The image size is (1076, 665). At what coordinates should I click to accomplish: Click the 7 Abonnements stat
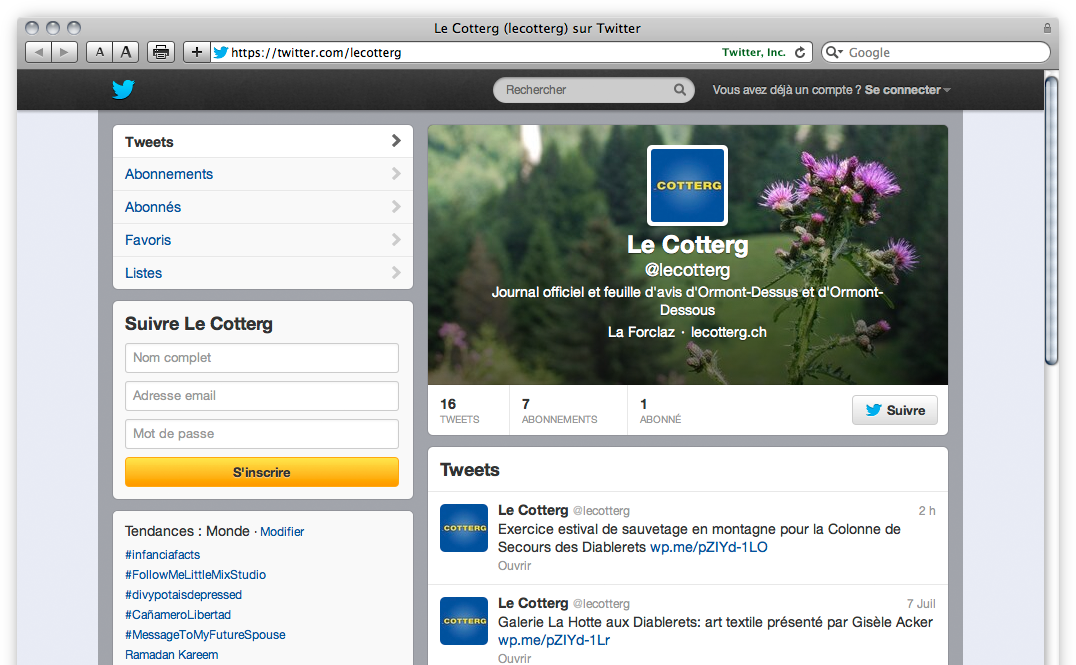click(559, 410)
